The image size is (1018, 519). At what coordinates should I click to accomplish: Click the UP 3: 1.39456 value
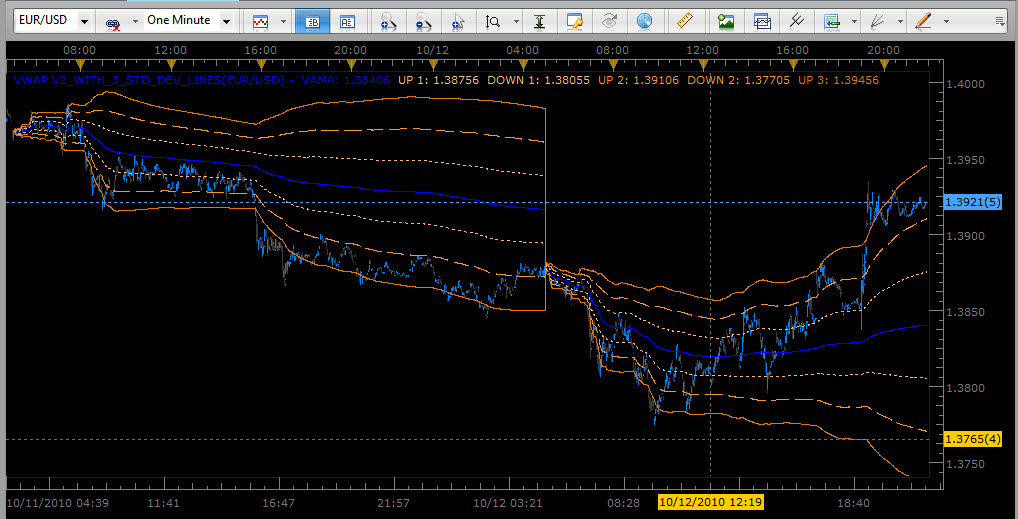(x=838, y=81)
